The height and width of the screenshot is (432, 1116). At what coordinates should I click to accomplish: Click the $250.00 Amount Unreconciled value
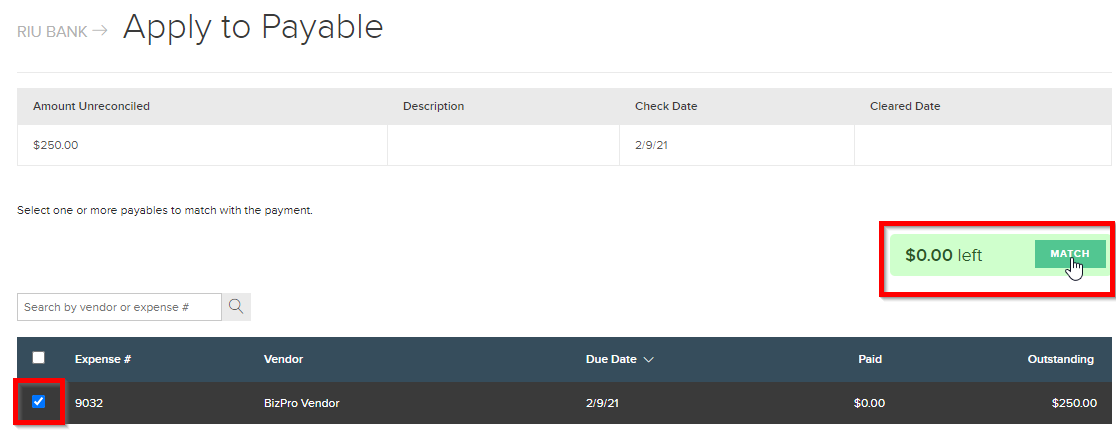(x=56, y=145)
